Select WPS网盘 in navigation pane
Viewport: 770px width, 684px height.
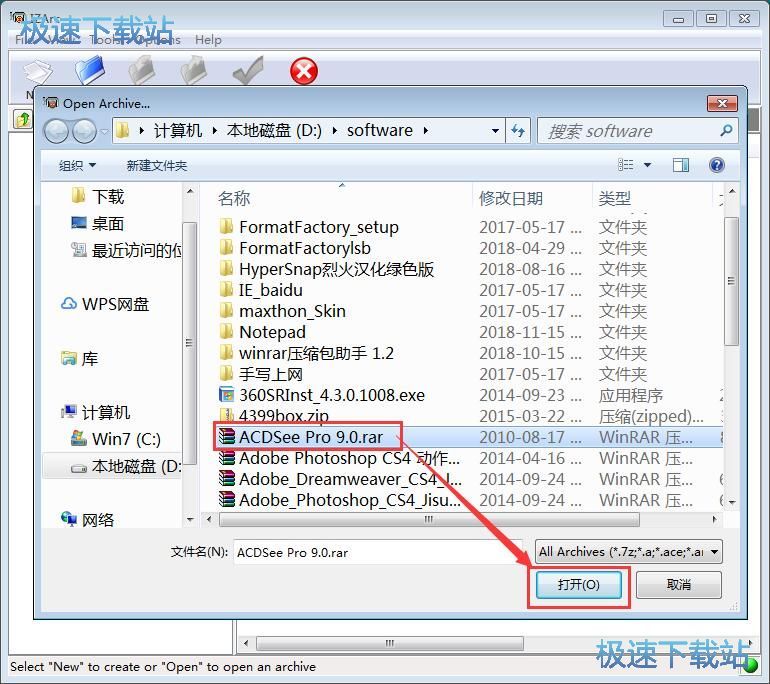click(105, 304)
